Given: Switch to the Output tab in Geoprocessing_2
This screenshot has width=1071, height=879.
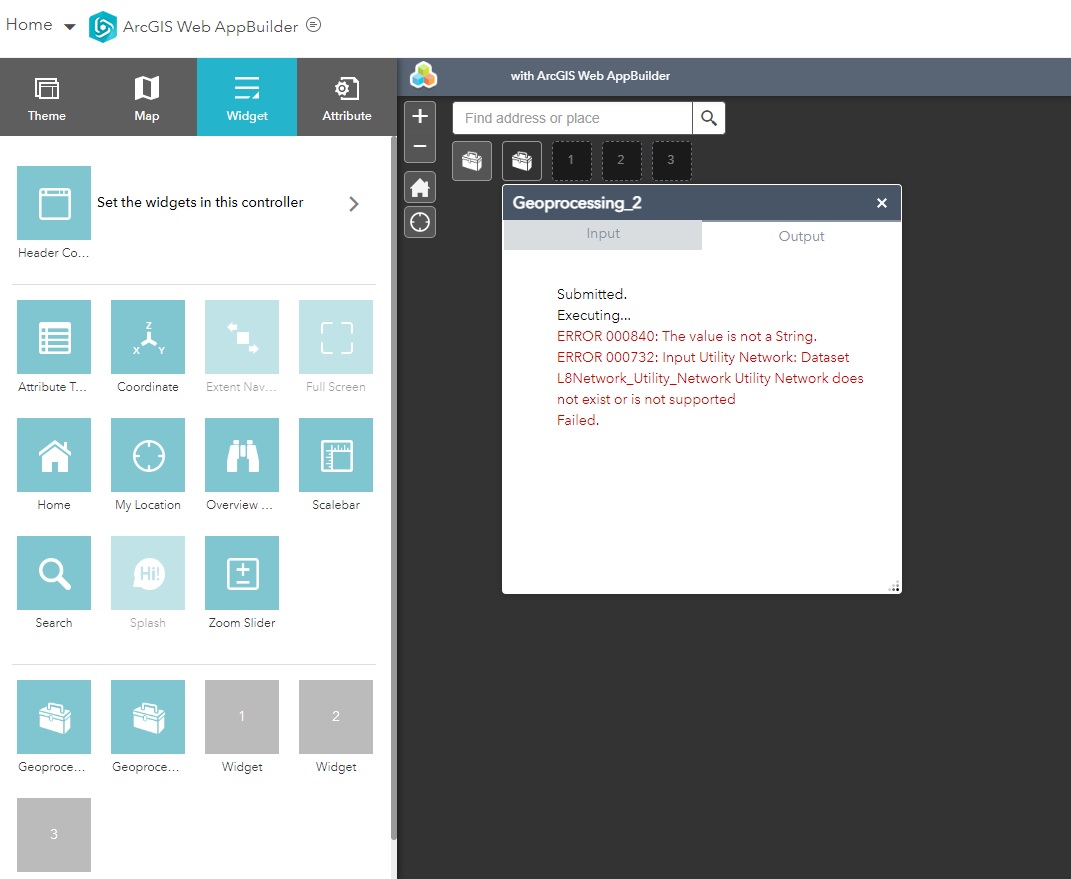Looking at the screenshot, I should click(801, 236).
